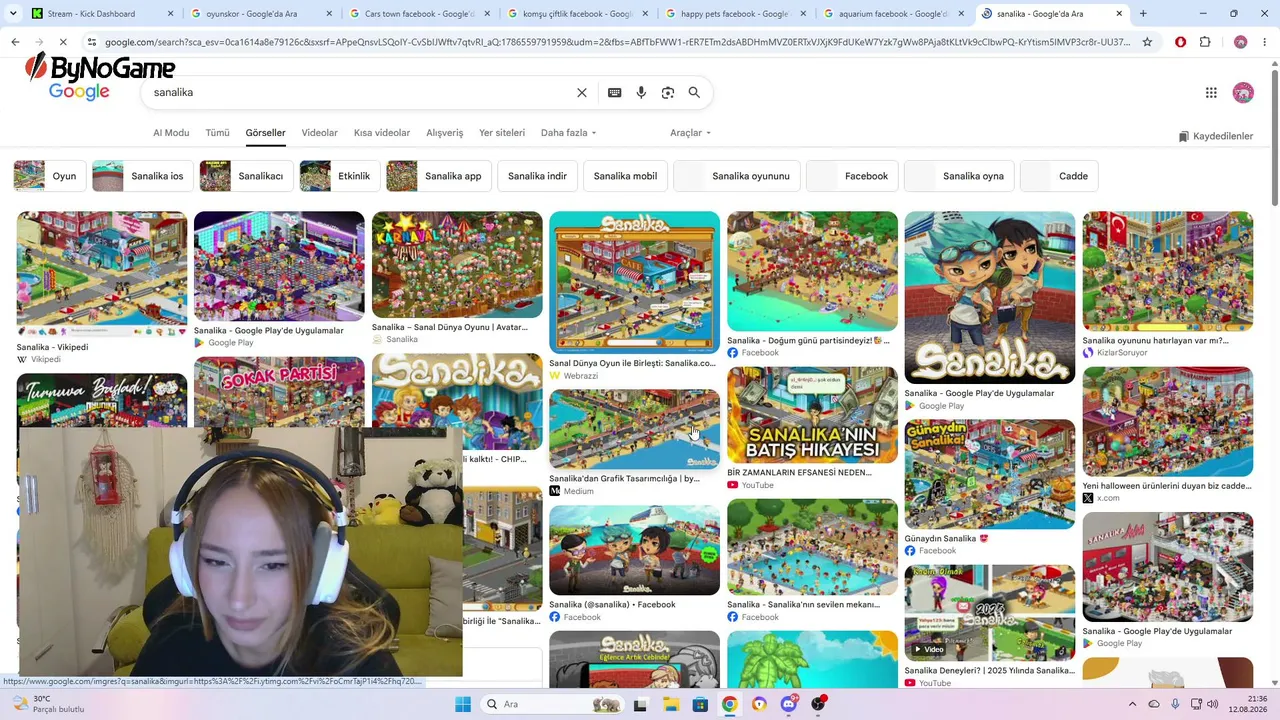
Task: Open the Chrome icon in the taskbar
Action: click(730, 704)
